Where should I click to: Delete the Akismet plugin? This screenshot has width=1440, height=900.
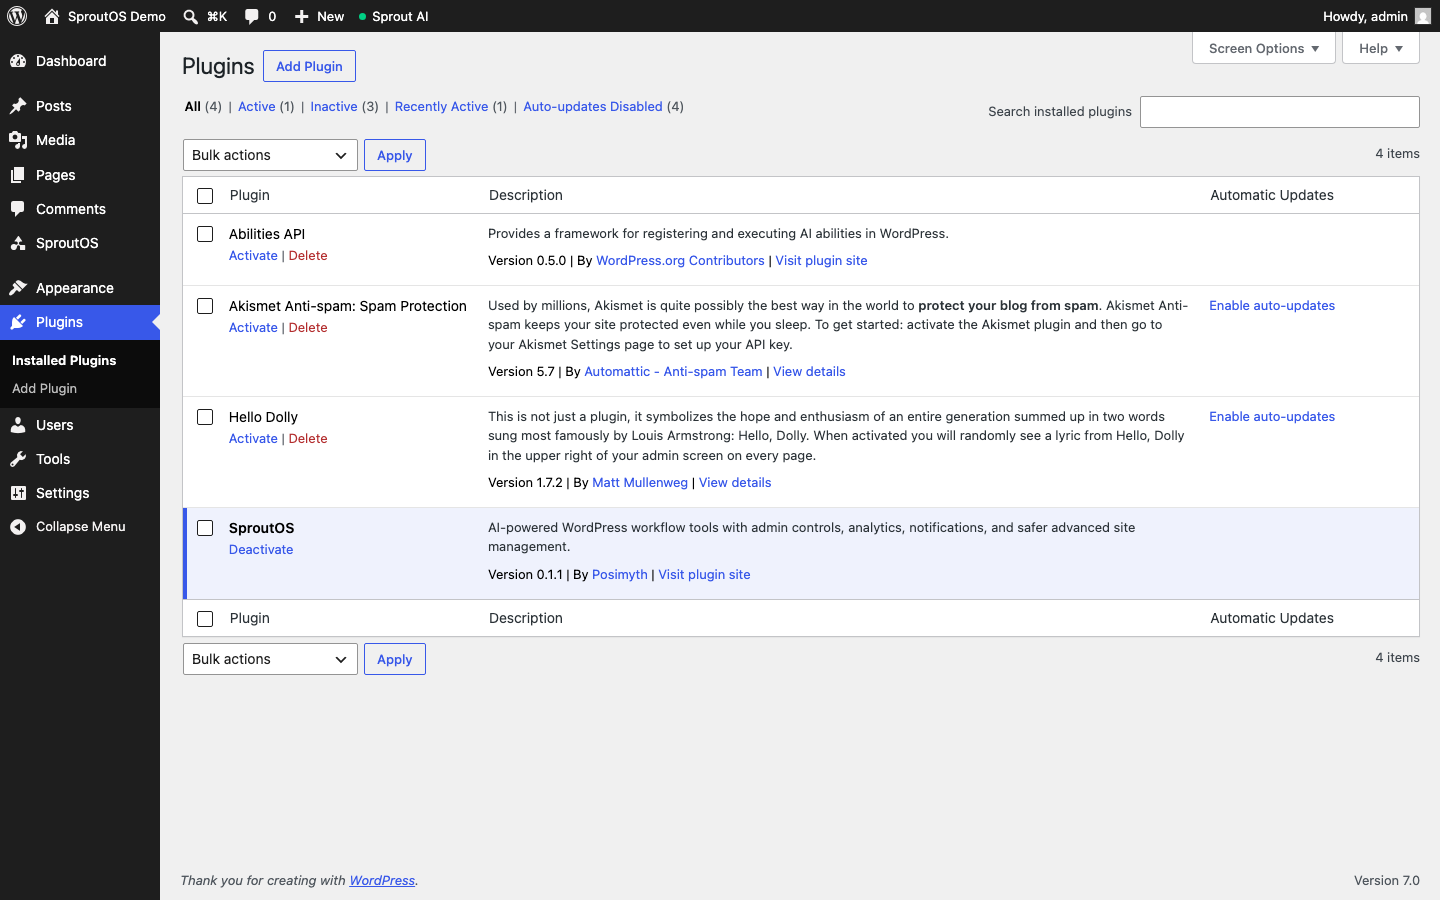[x=308, y=328]
